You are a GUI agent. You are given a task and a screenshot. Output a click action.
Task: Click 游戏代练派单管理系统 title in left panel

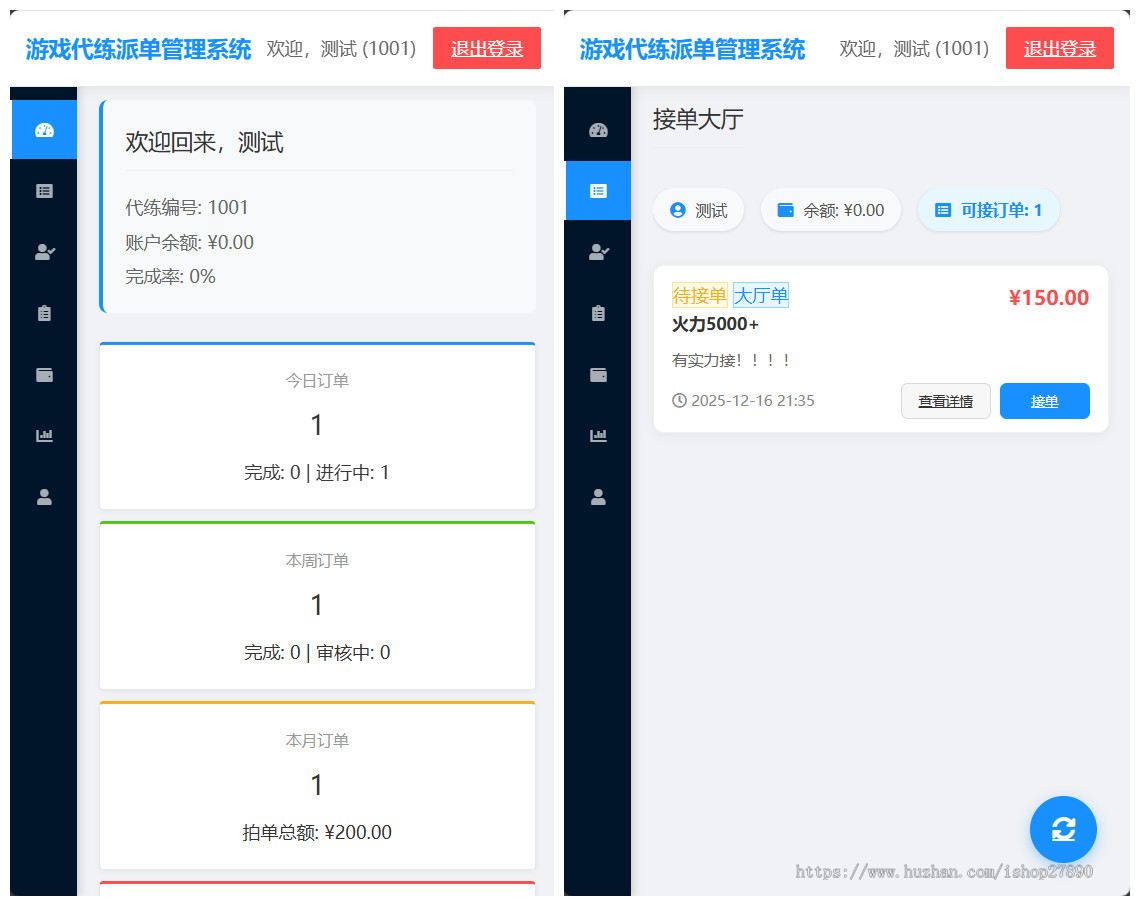click(x=138, y=49)
